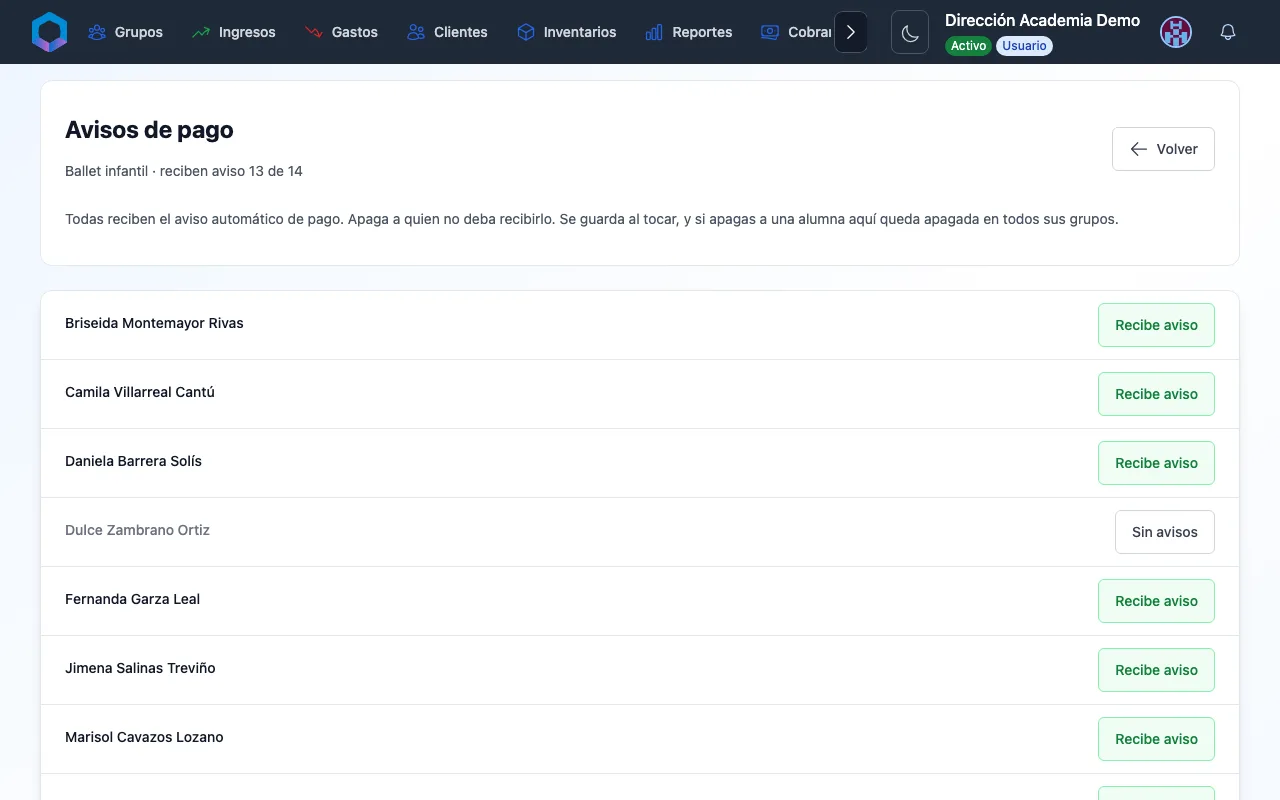Click the Ingresos rising-arrow icon
This screenshot has height=800, width=1280.
[201, 32]
